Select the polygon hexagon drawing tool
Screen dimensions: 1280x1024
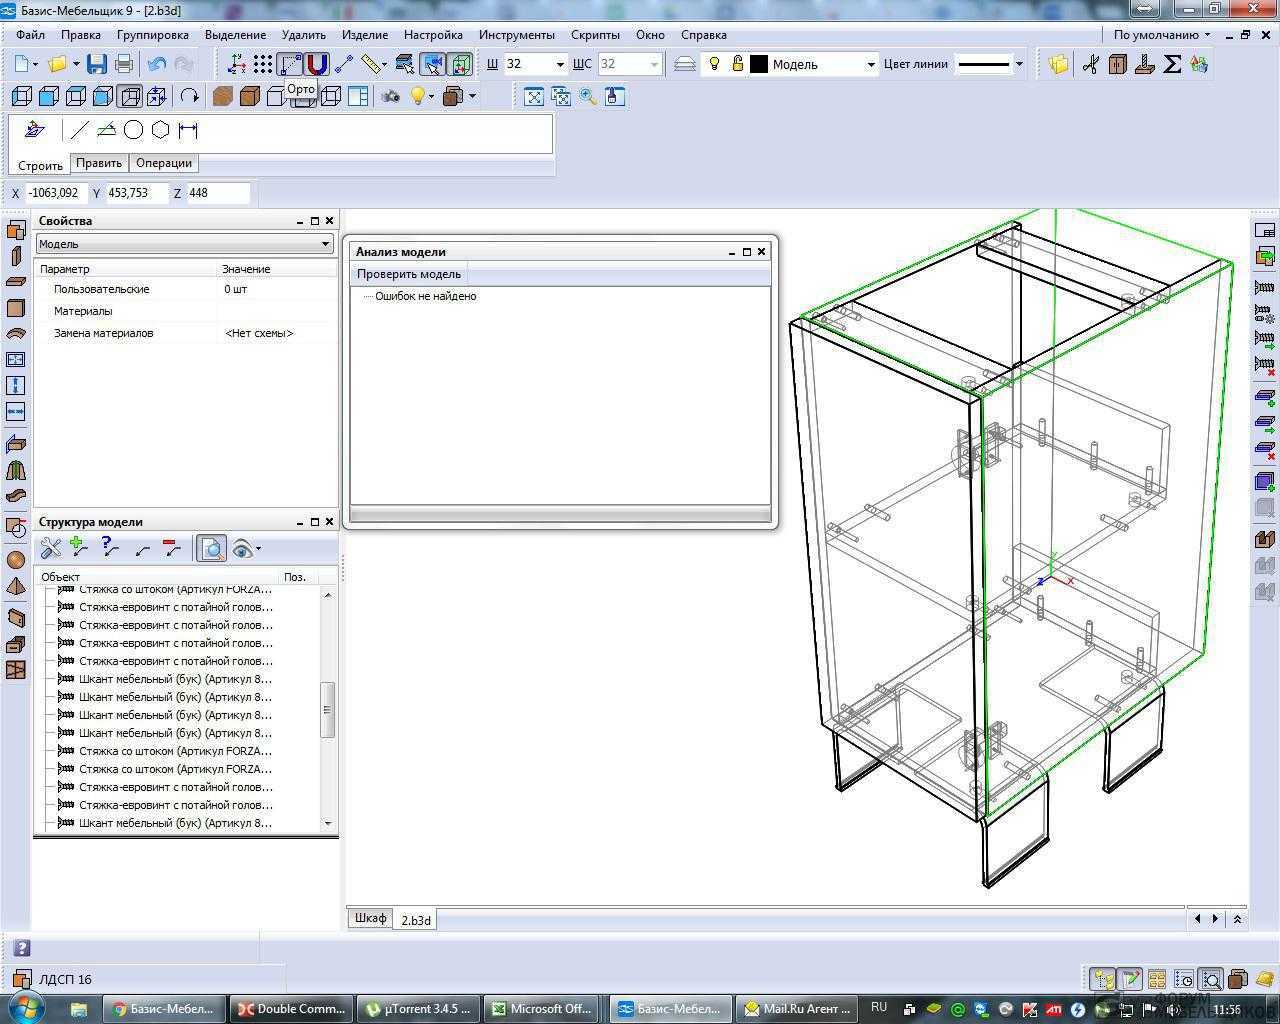pyautogui.click(x=160, y=130)
